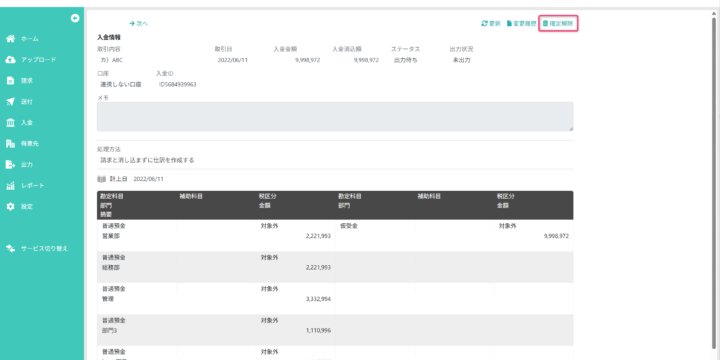
Task: Click the 管理 department cell
Action: click(108, 299)
